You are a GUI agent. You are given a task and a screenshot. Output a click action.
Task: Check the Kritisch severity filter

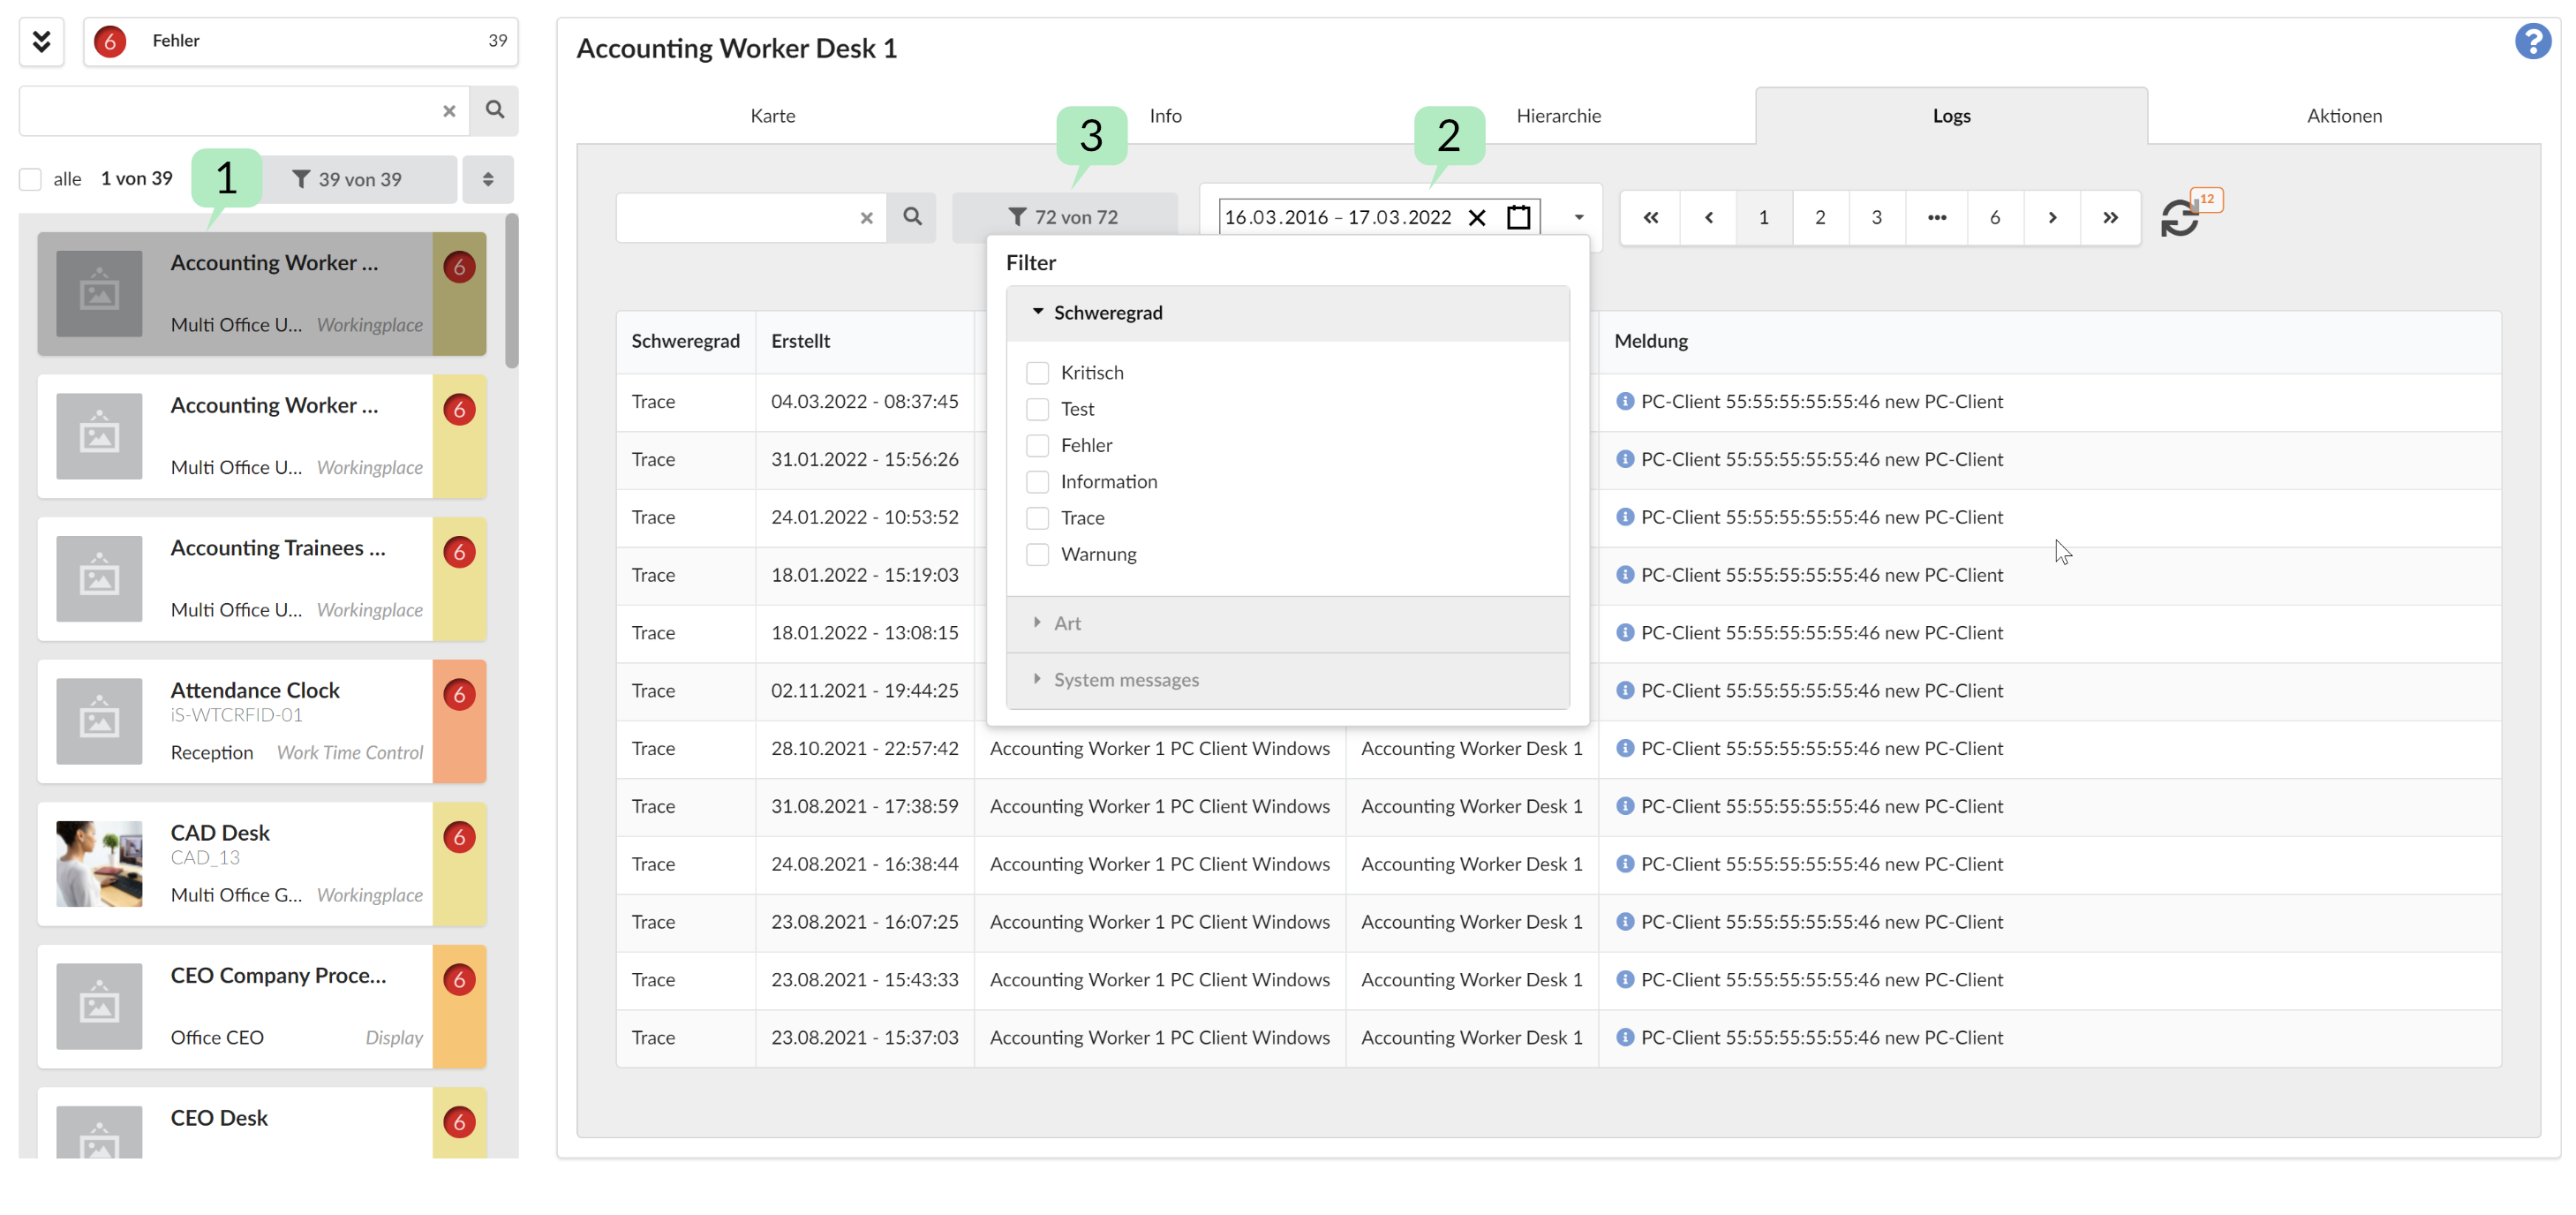click(1037, 373)
